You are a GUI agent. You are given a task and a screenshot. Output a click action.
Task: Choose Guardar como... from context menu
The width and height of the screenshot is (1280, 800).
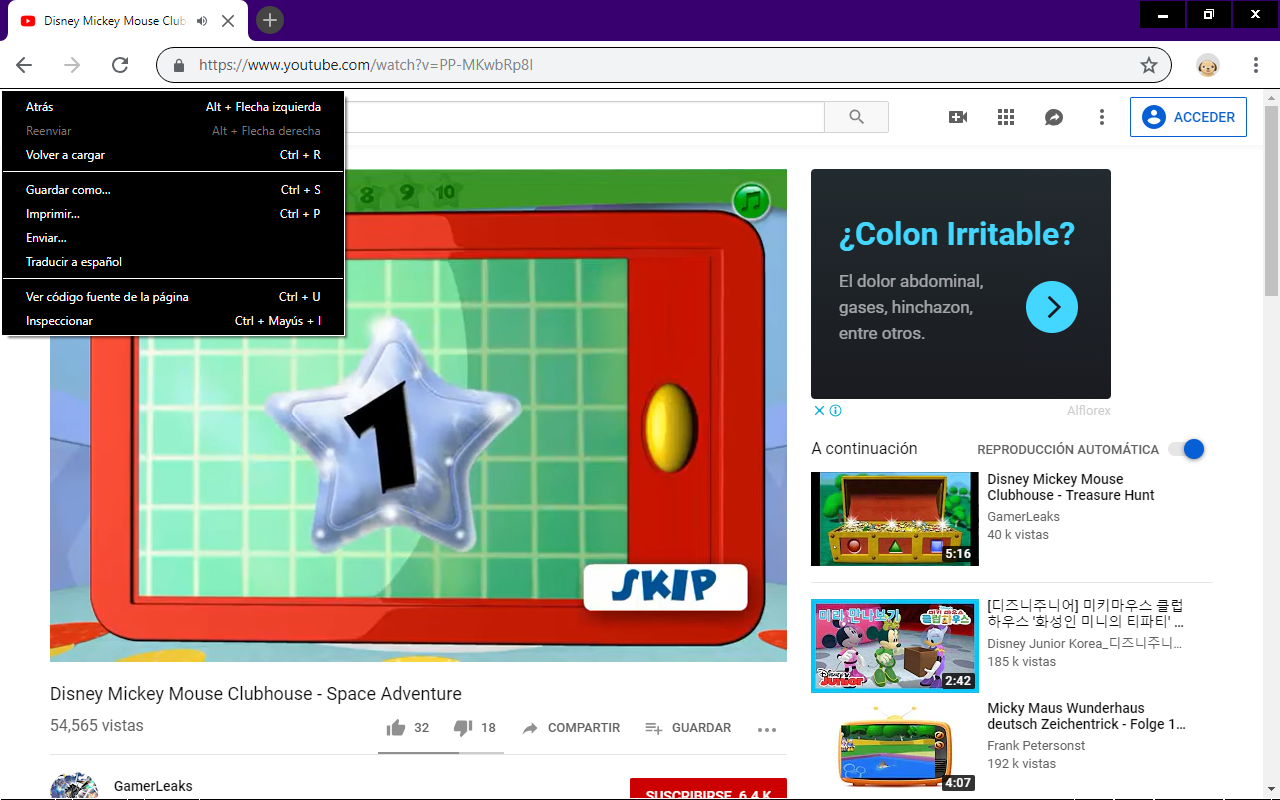click(173, 190)
